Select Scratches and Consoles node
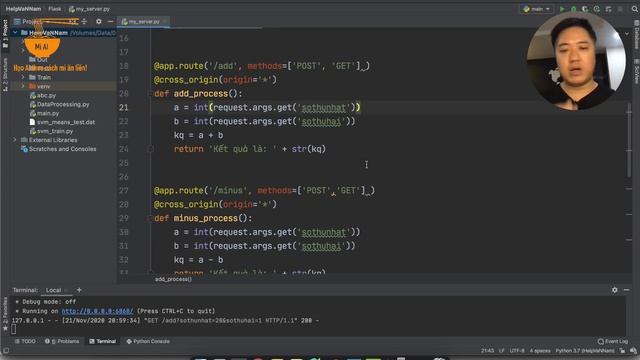The height and width of the screenshot is (360, 640). click(x=59, y=149)
